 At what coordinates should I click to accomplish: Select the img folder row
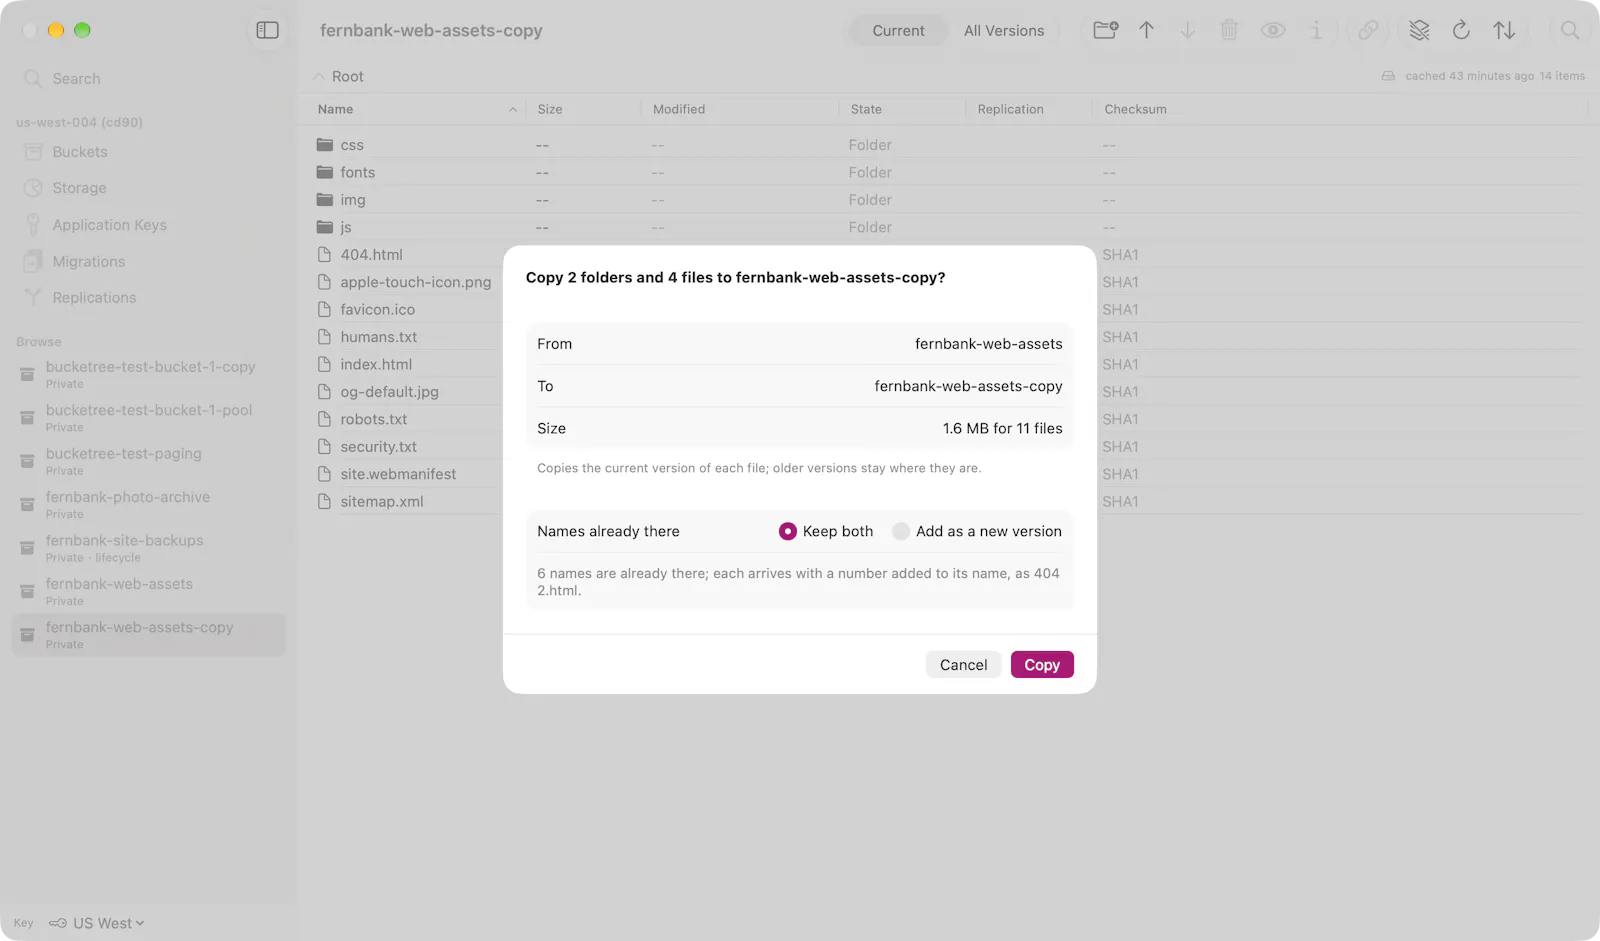coord(945,200)
